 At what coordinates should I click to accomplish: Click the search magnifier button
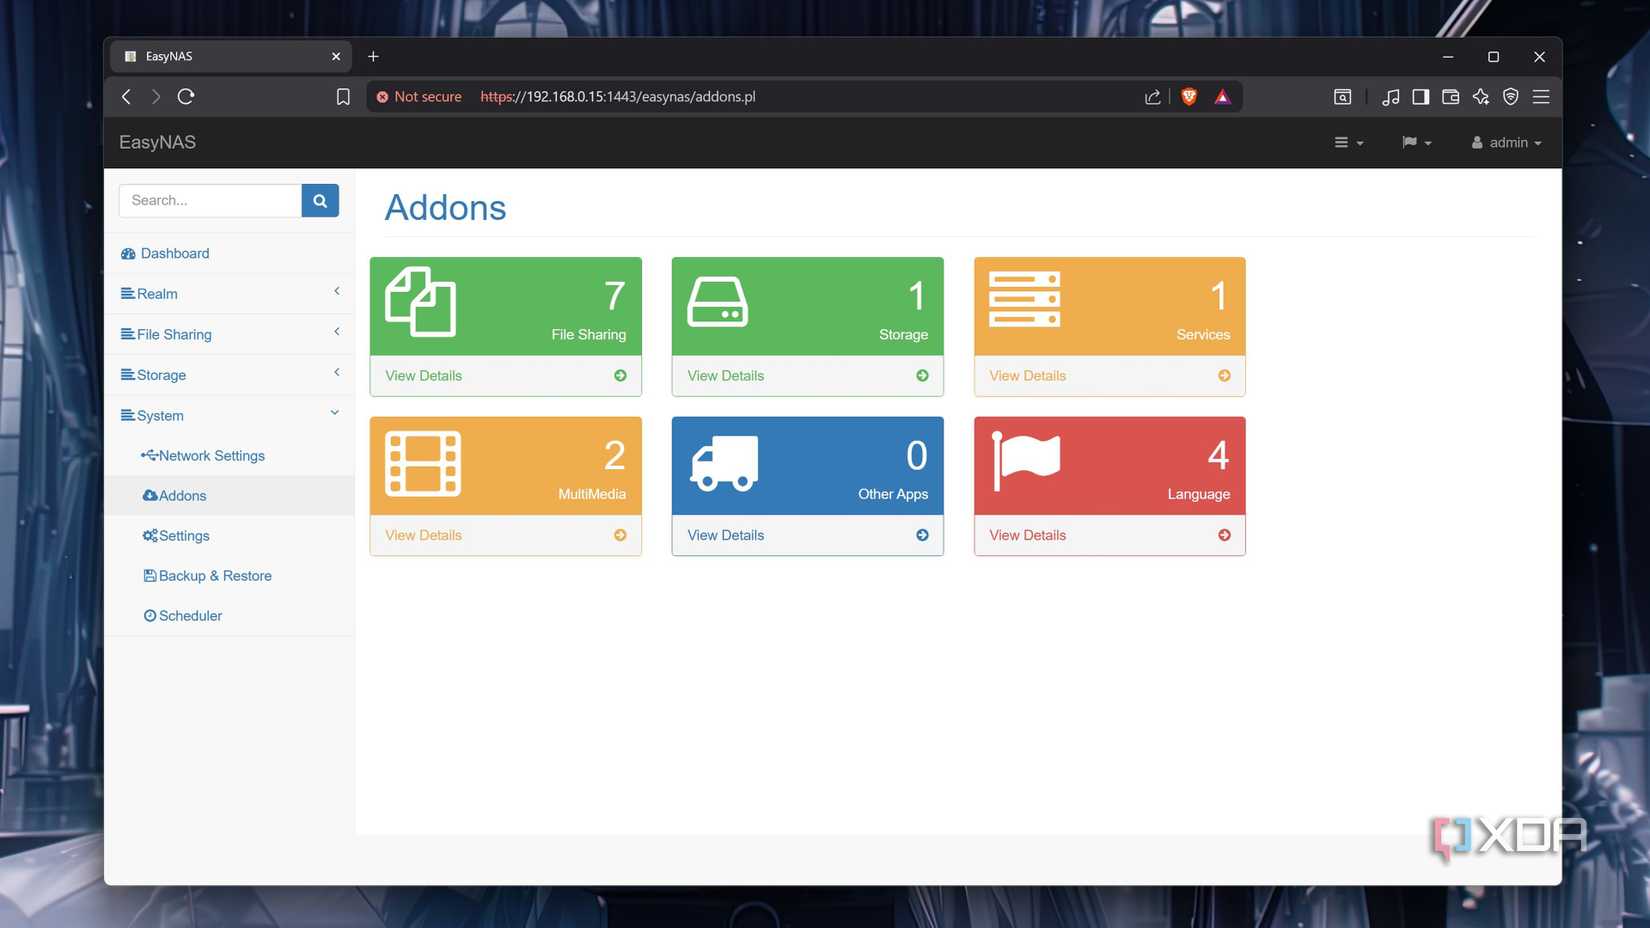(320, 200)
